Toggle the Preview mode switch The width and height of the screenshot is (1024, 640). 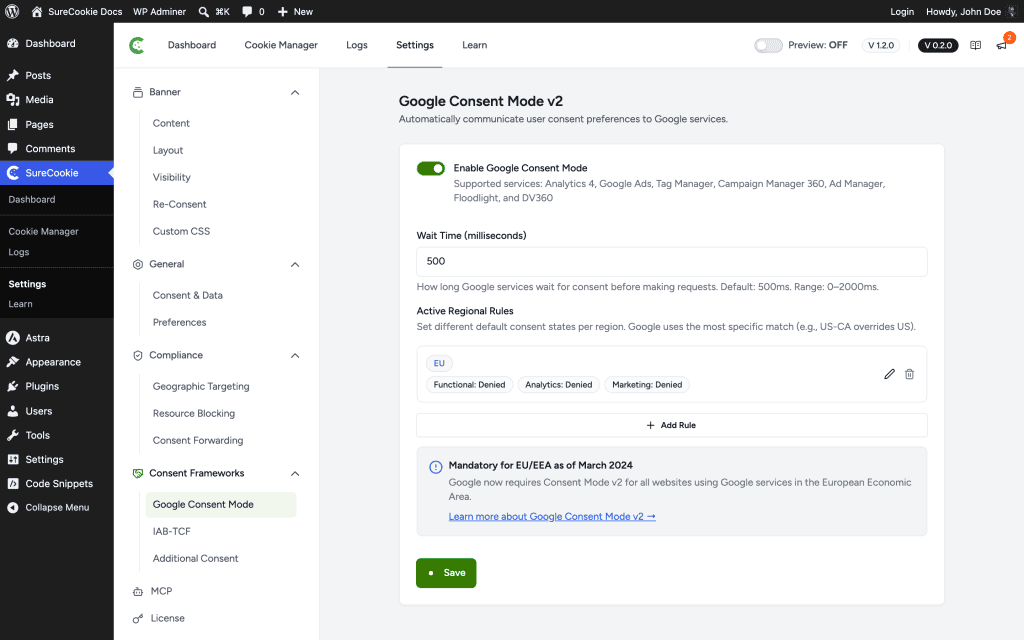click(x=768, y=45)
